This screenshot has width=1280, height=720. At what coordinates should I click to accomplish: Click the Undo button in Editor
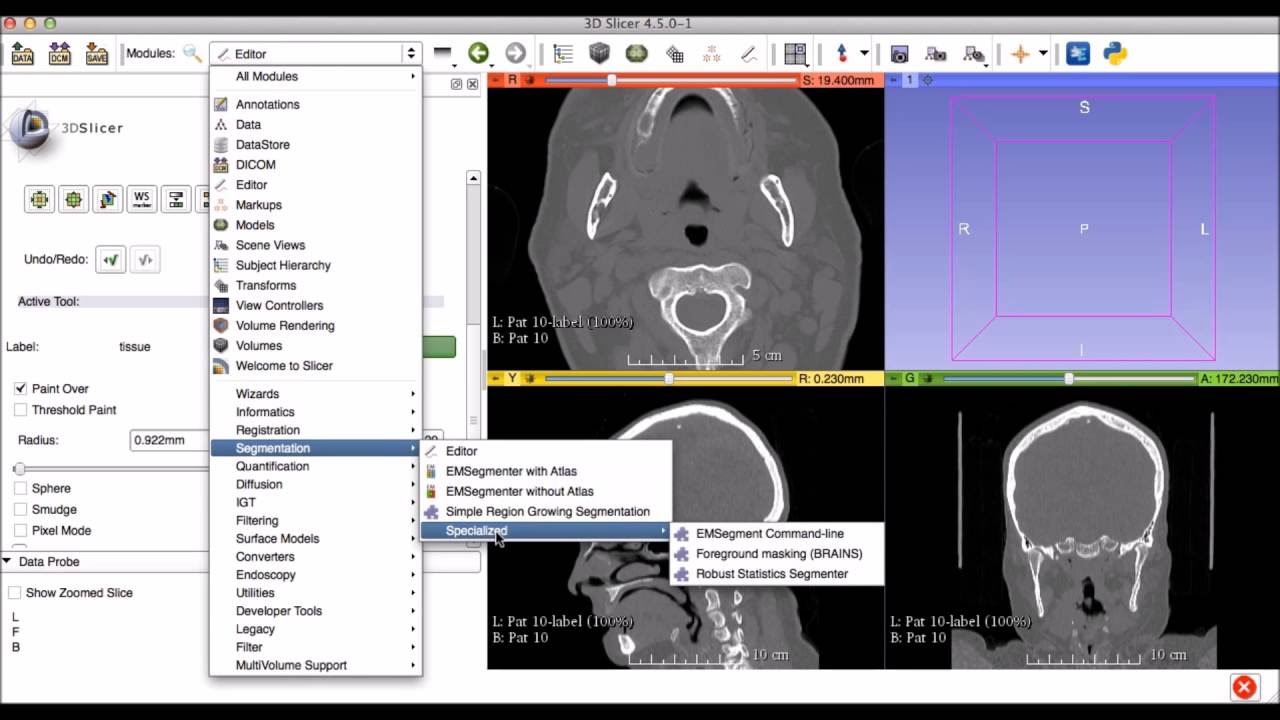click(x=111, y=260)
